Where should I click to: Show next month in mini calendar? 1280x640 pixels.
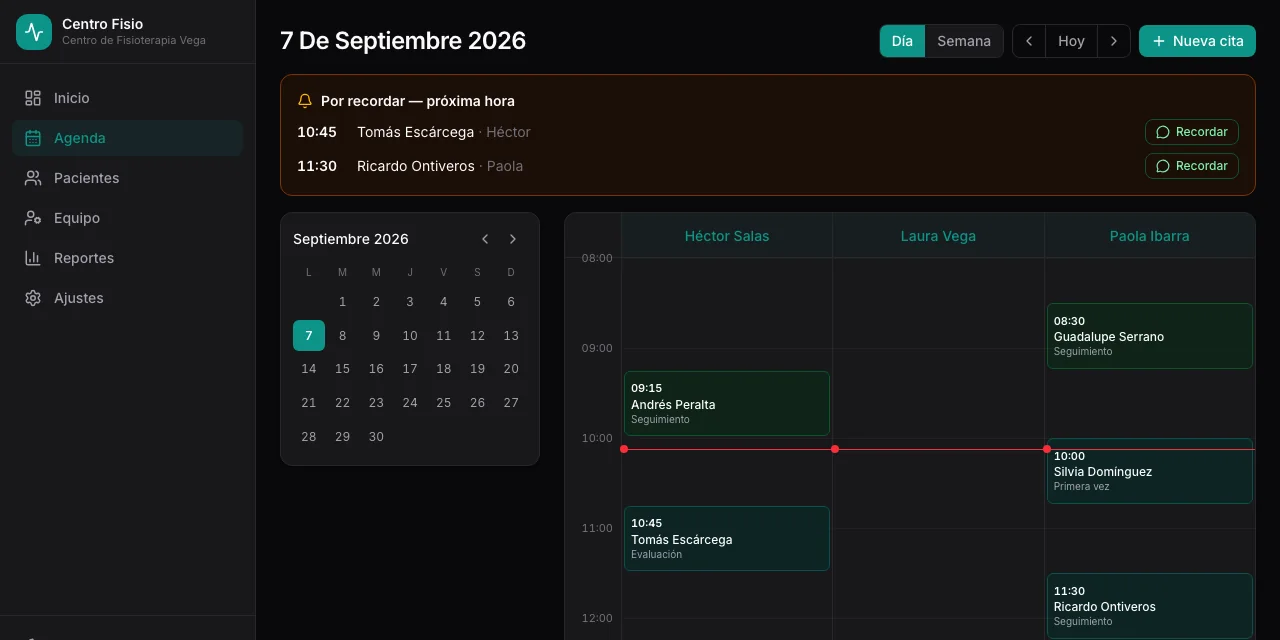coord(513,239)
